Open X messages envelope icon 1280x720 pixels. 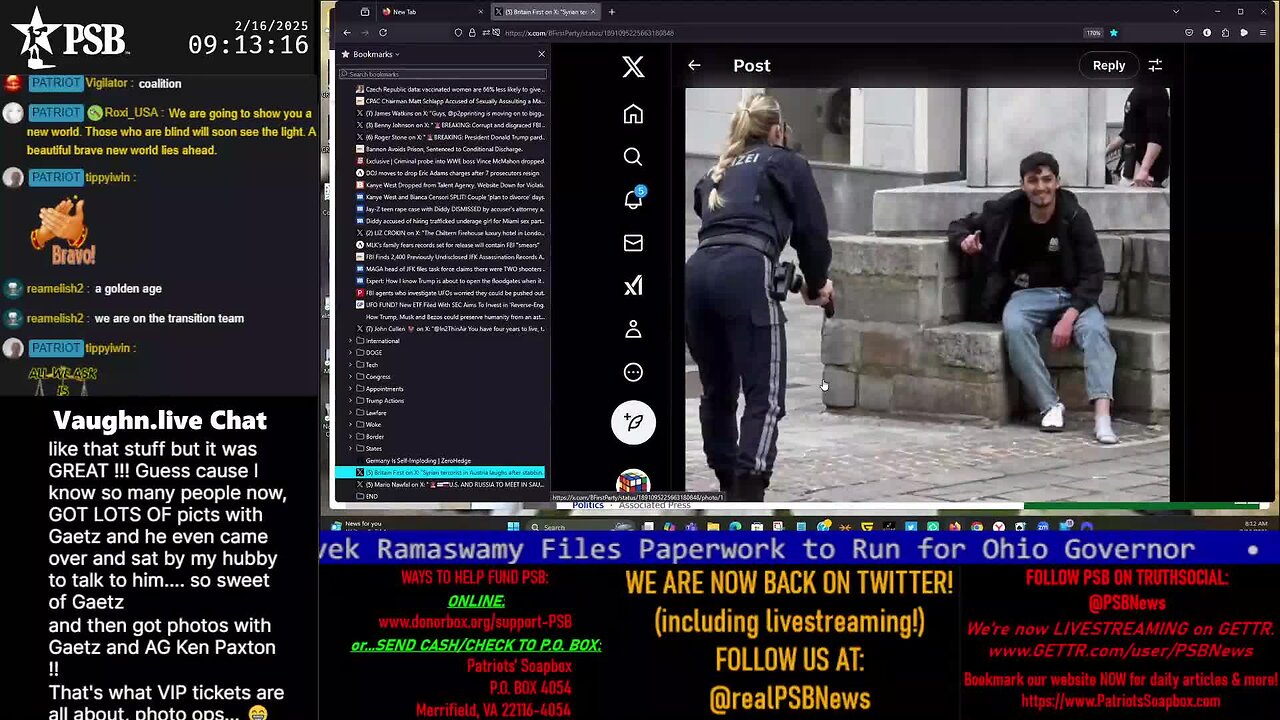click(x=633, y=243)
